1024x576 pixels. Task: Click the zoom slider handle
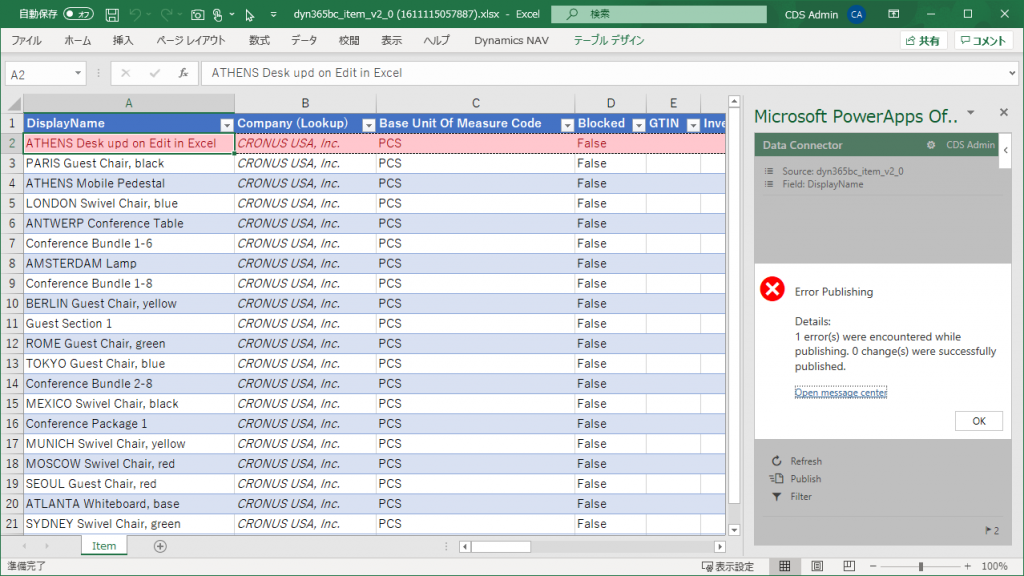tap(921, 566)
